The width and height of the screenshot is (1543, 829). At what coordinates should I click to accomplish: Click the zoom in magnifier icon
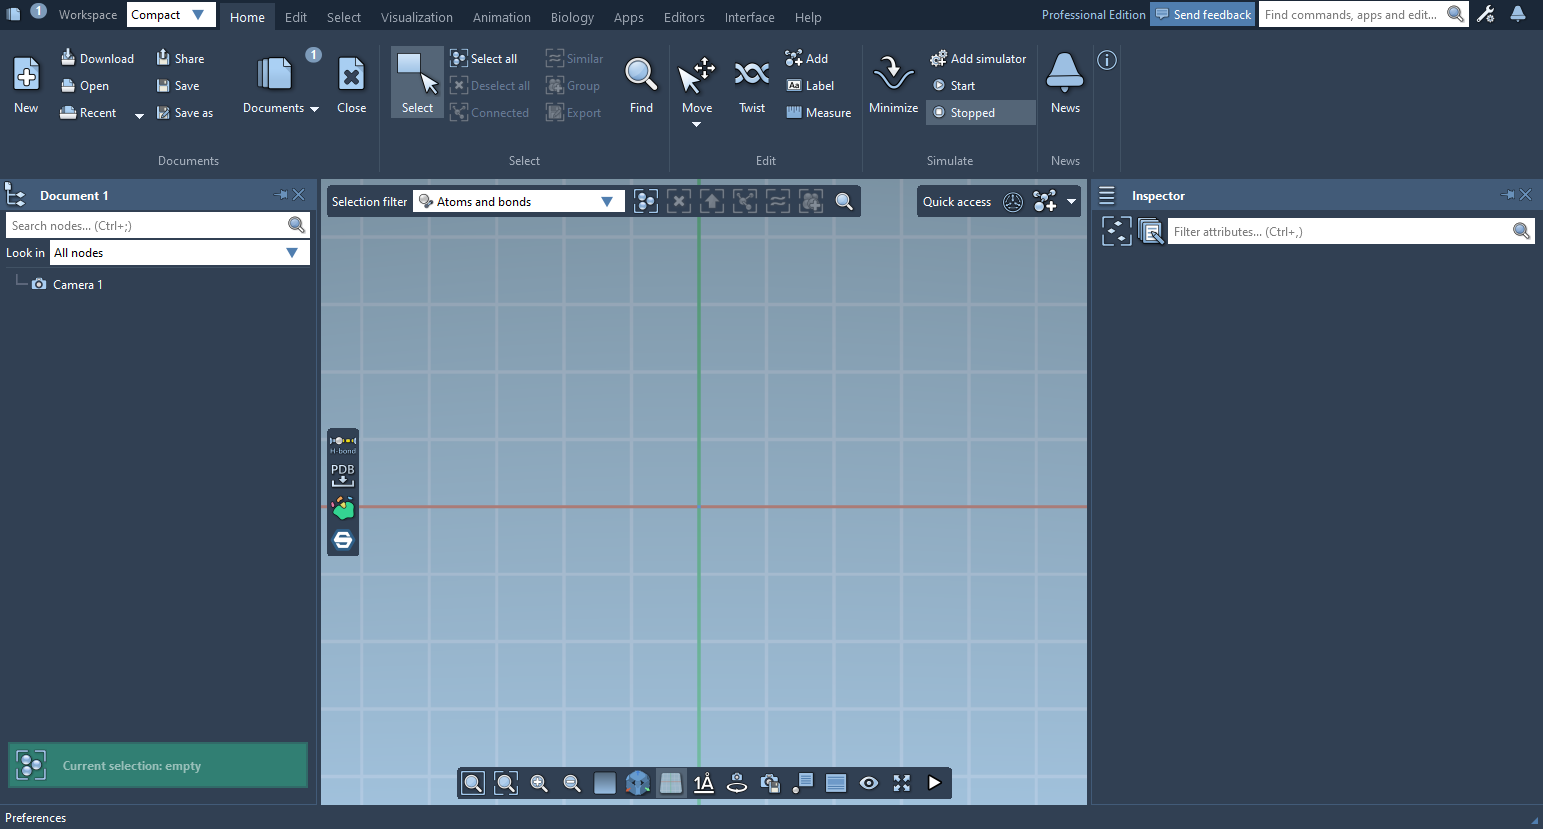539,783
